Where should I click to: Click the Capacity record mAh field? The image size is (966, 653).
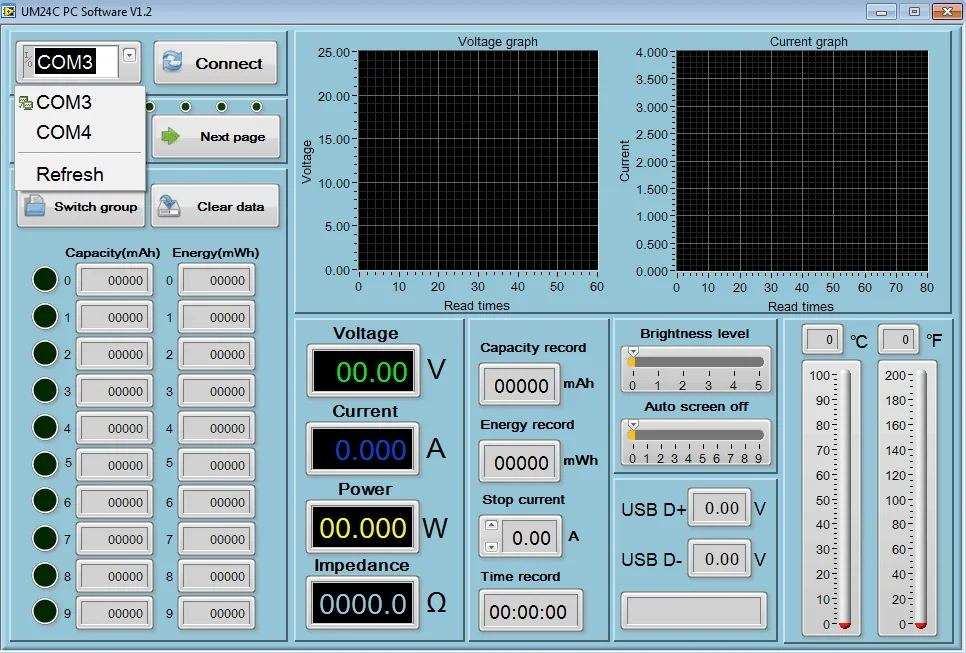(x=521, y=386)
